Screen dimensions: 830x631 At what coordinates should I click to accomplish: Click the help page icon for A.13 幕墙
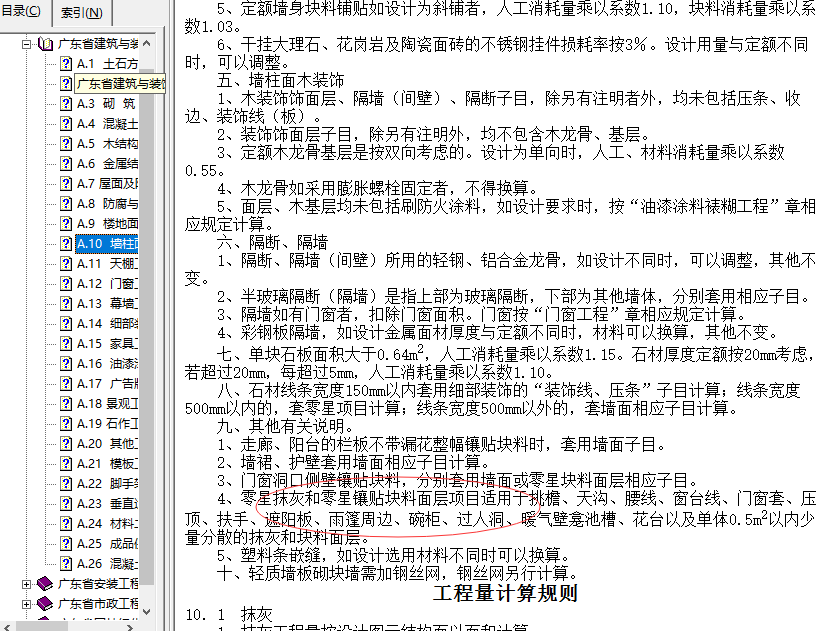[66, 304]
